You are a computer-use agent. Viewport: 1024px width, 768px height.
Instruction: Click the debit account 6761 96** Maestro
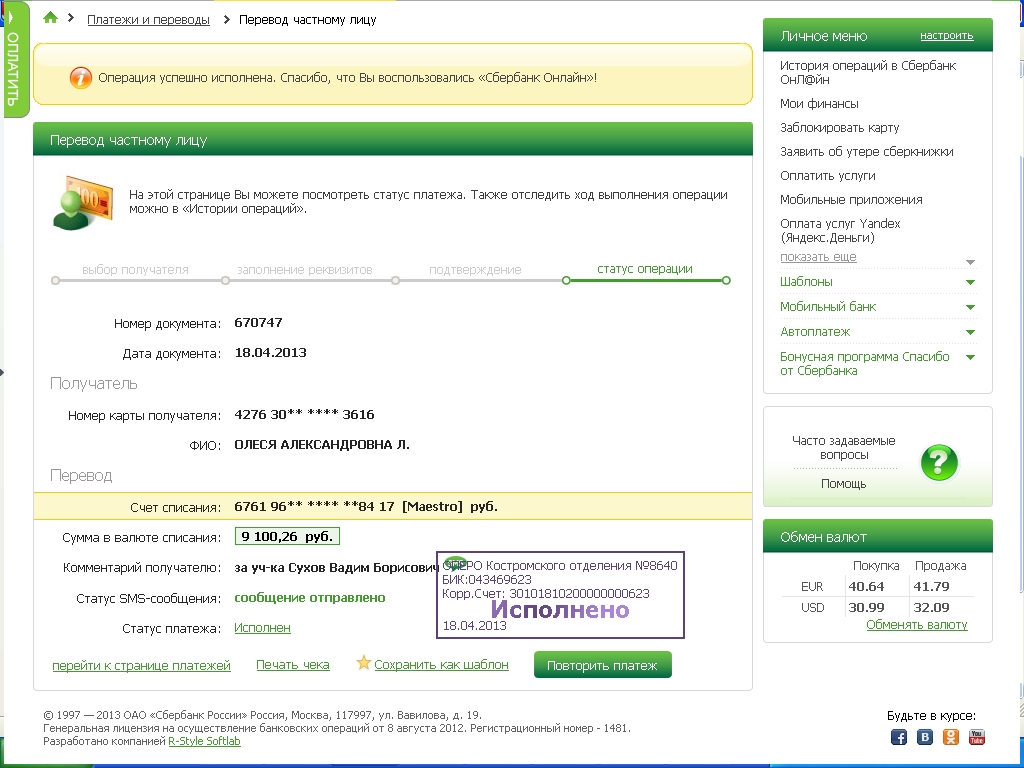point(366,507)
